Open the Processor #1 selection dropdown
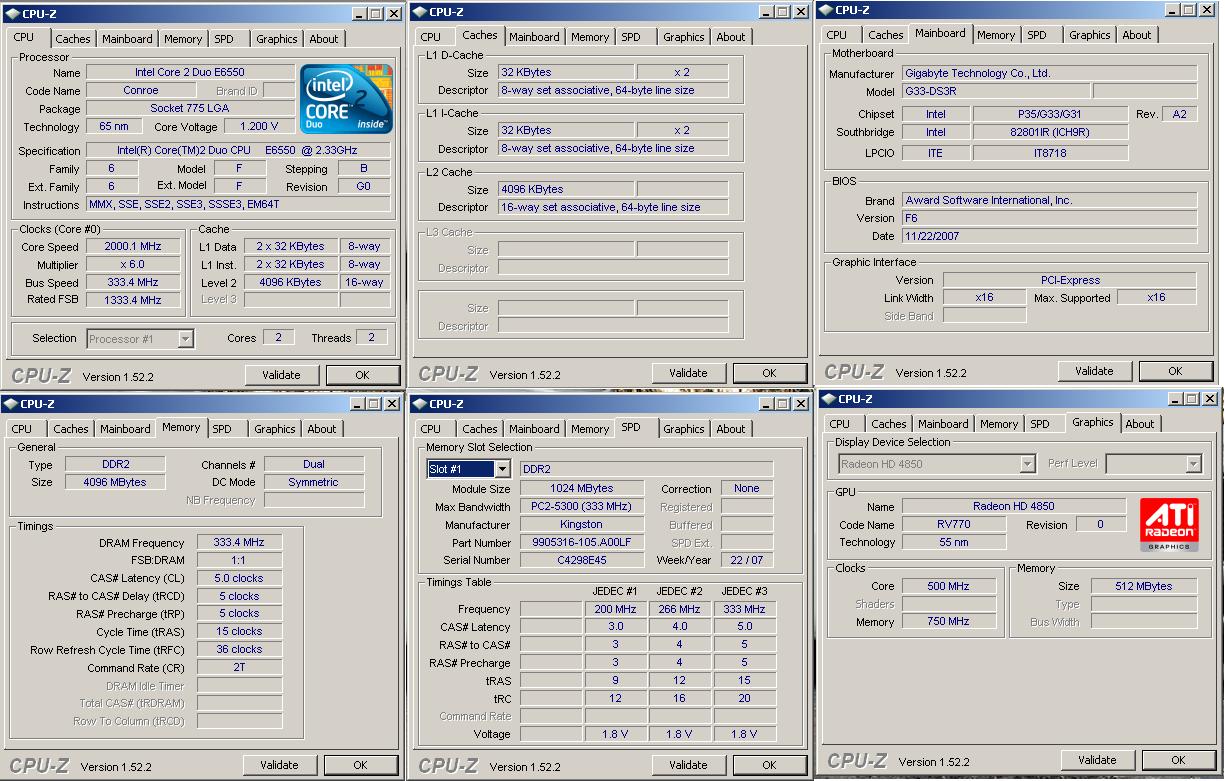Viewport: 1225px width, 781px height. pyautogui.click(x=185, y=339)
